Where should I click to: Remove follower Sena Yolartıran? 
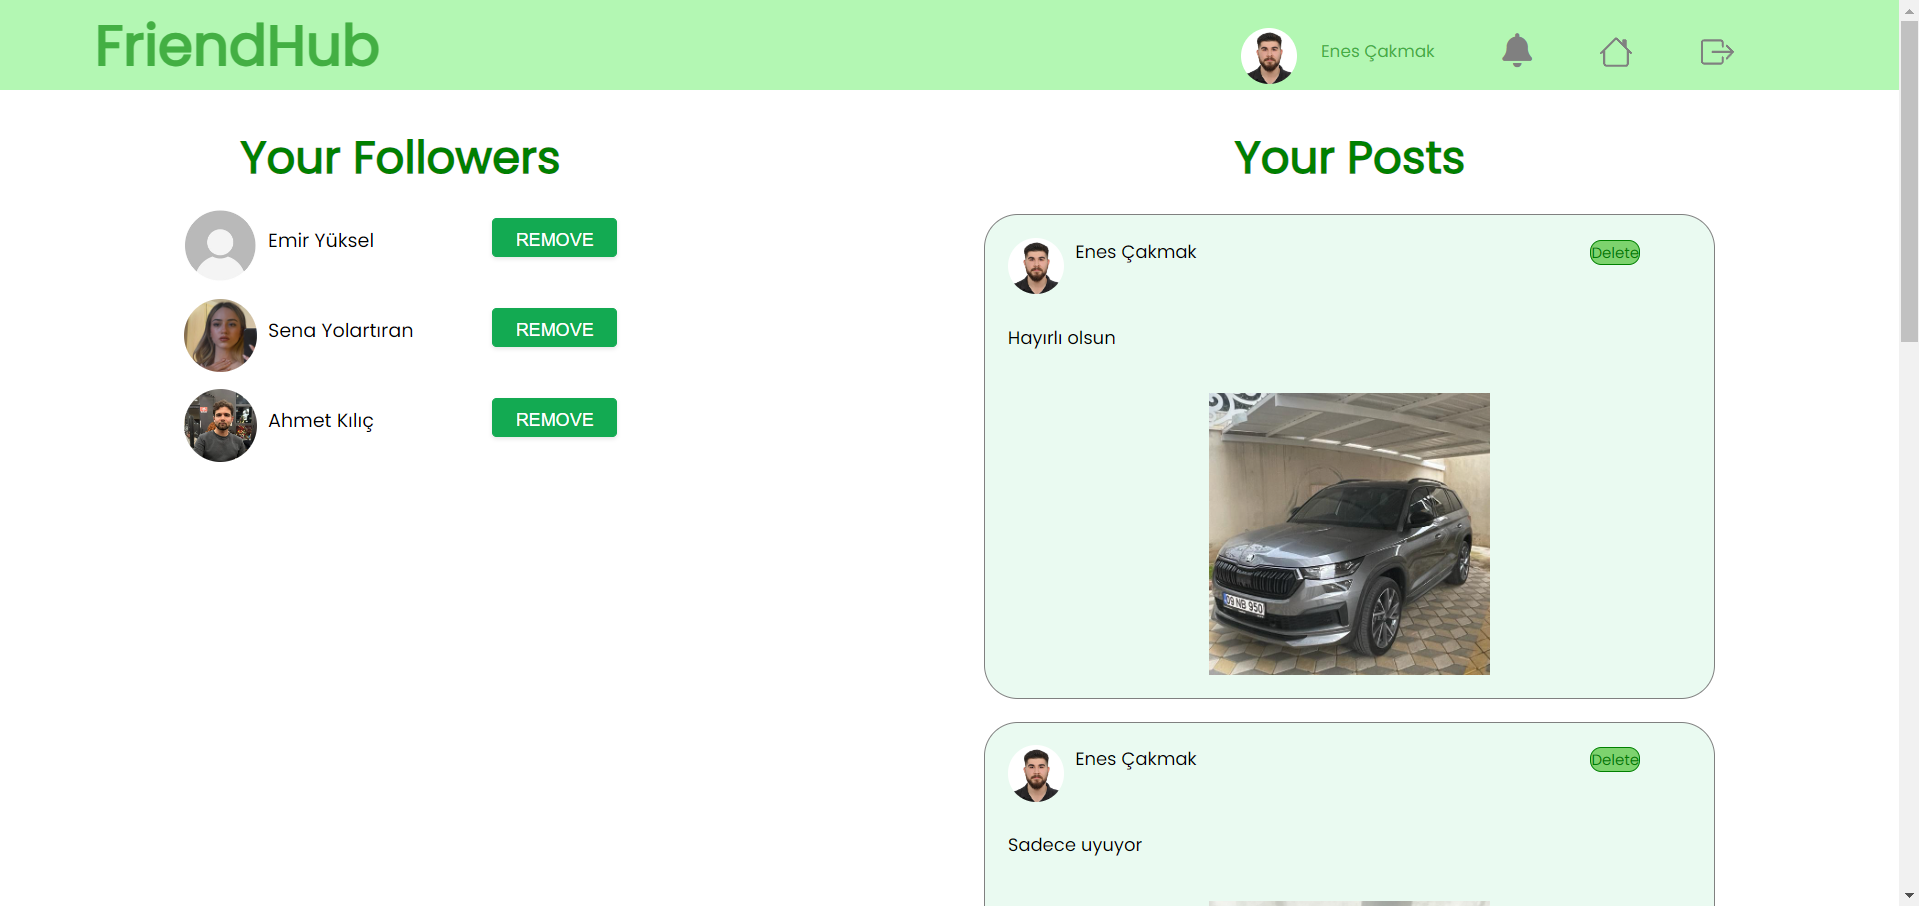point(553,328)
